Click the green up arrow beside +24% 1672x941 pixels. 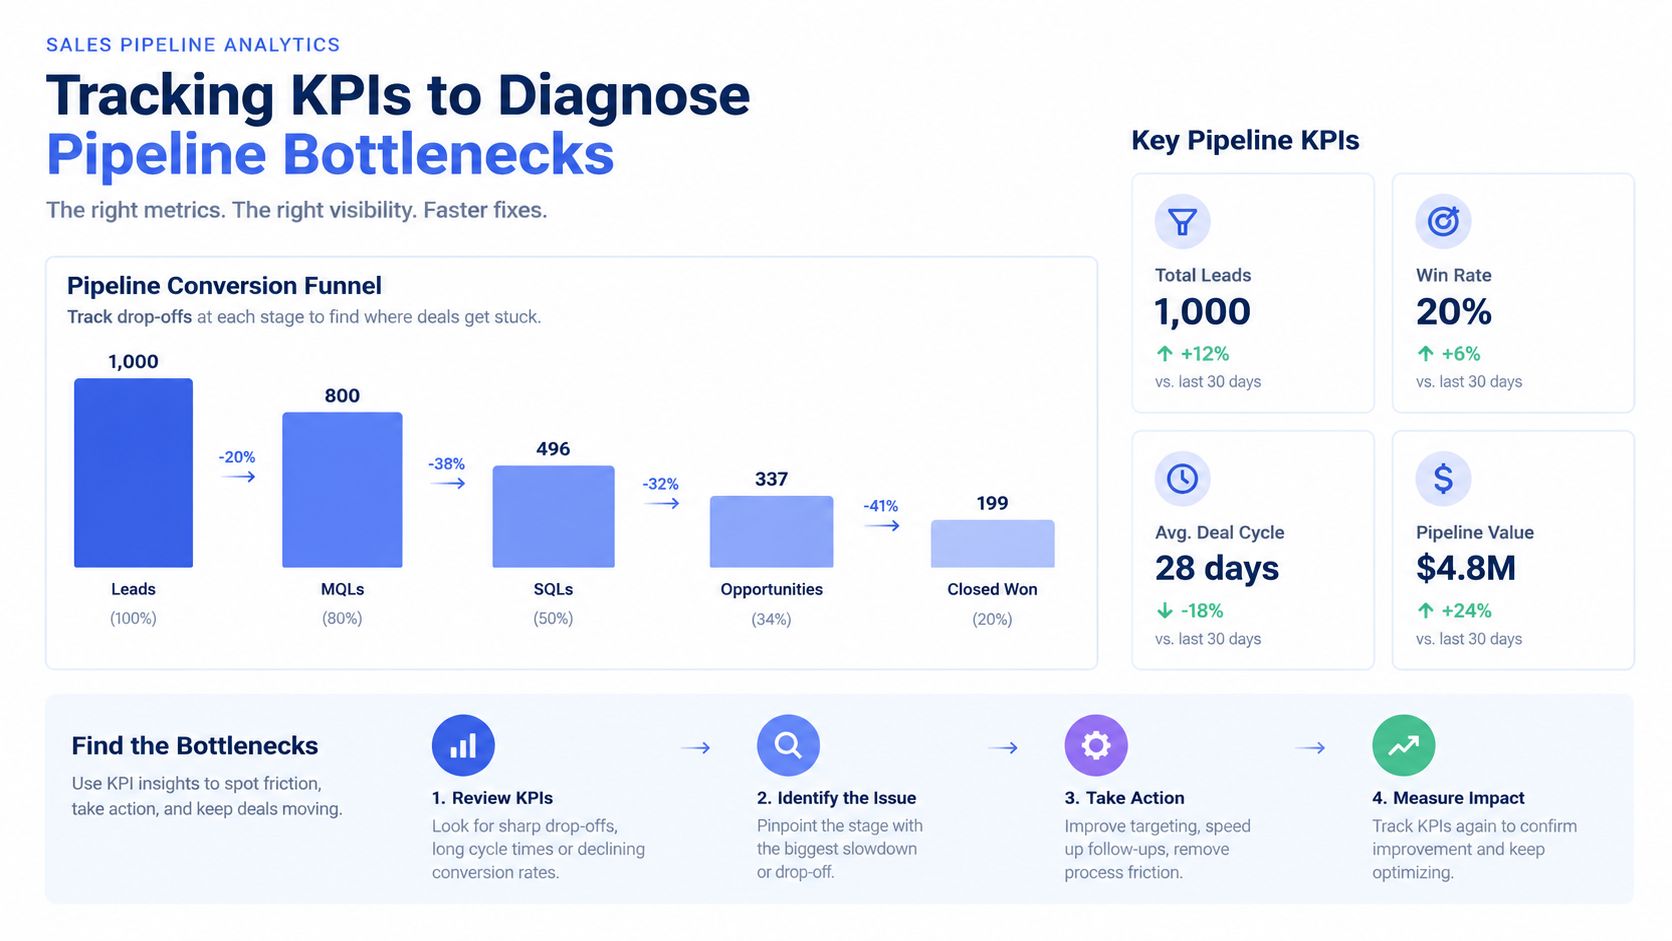pos(1425,610)
